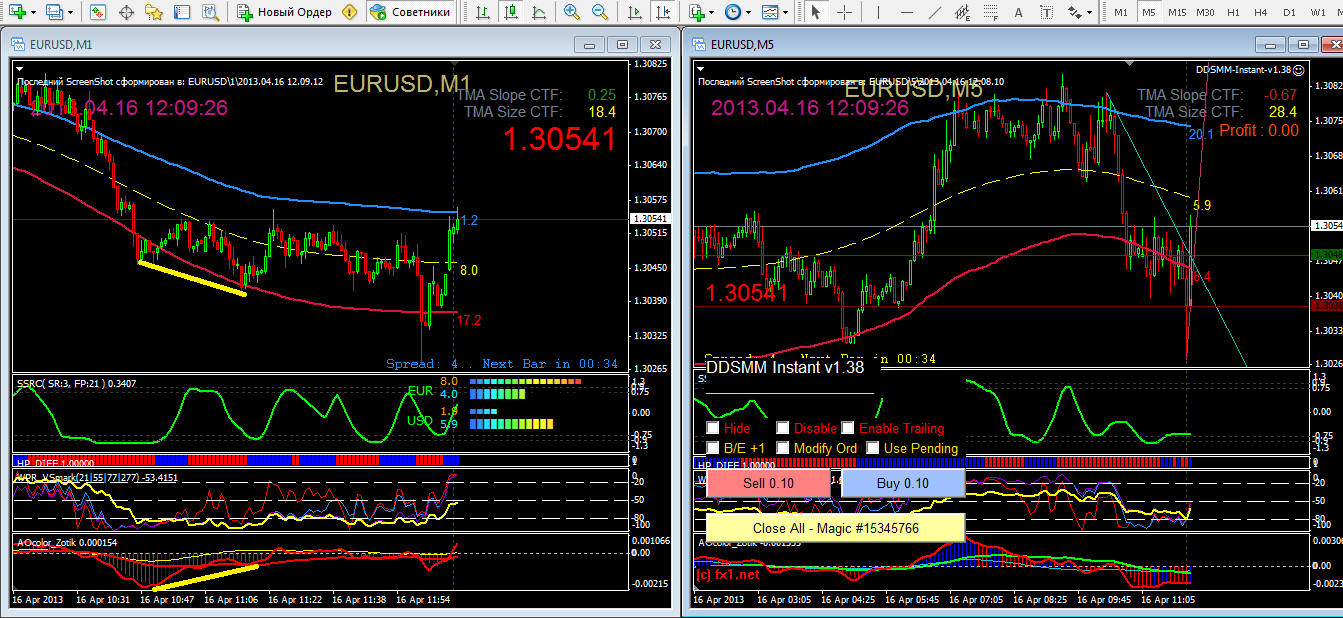The height and width of the screenshot is (618, 1343).
Task: Select the crosshair tool
Action: [x=844, y=12]
